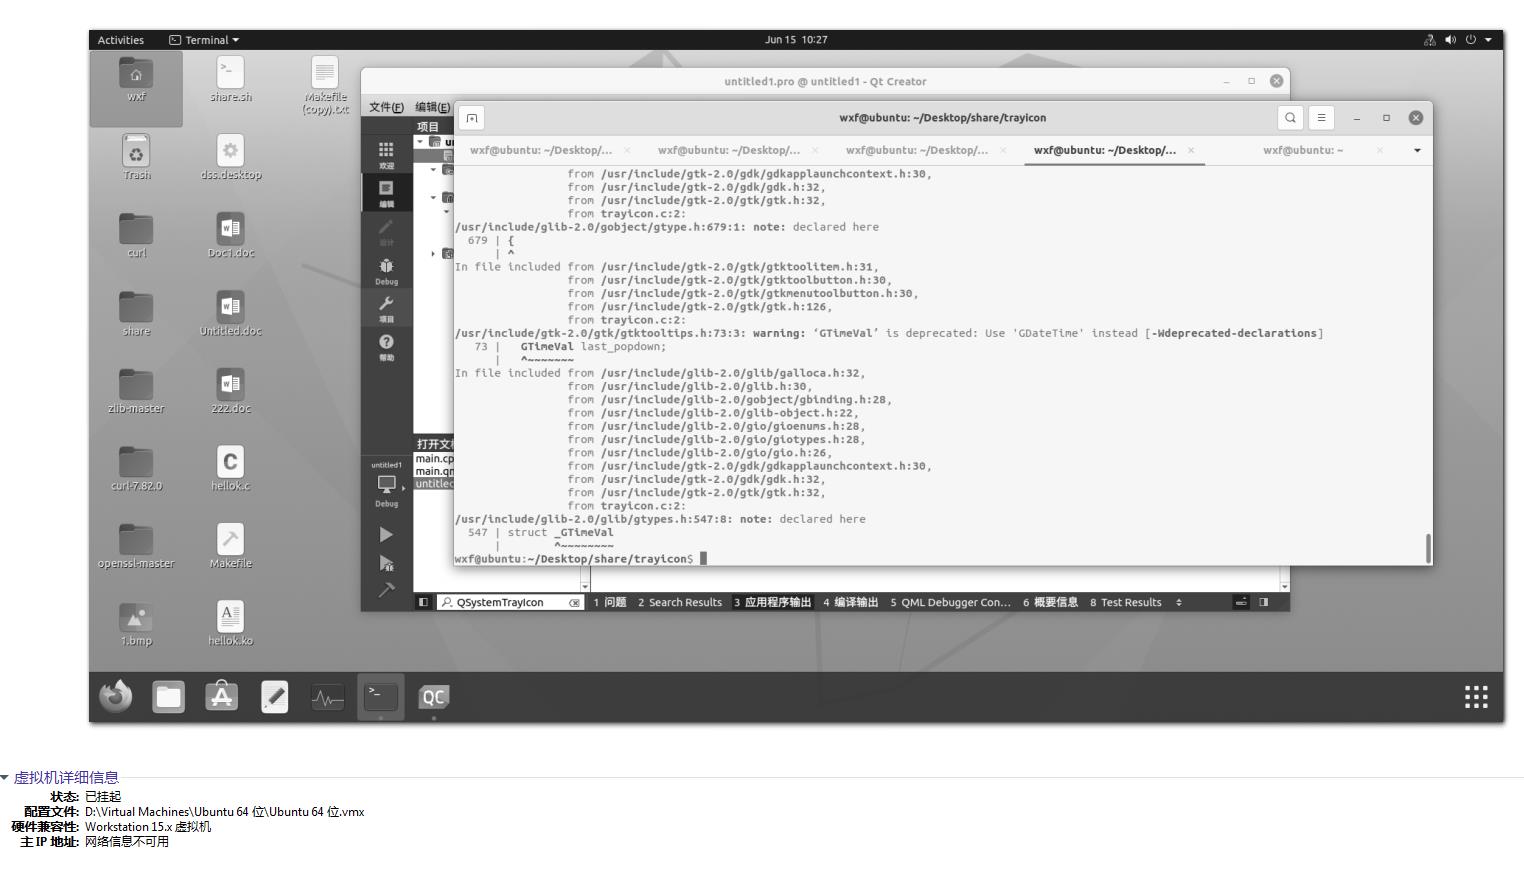Collapse the 虚拟机详细信息 section
Image resolution: width=1524 pixels, height=870 pixels.
pyautogui.click(x=5, y=778)
